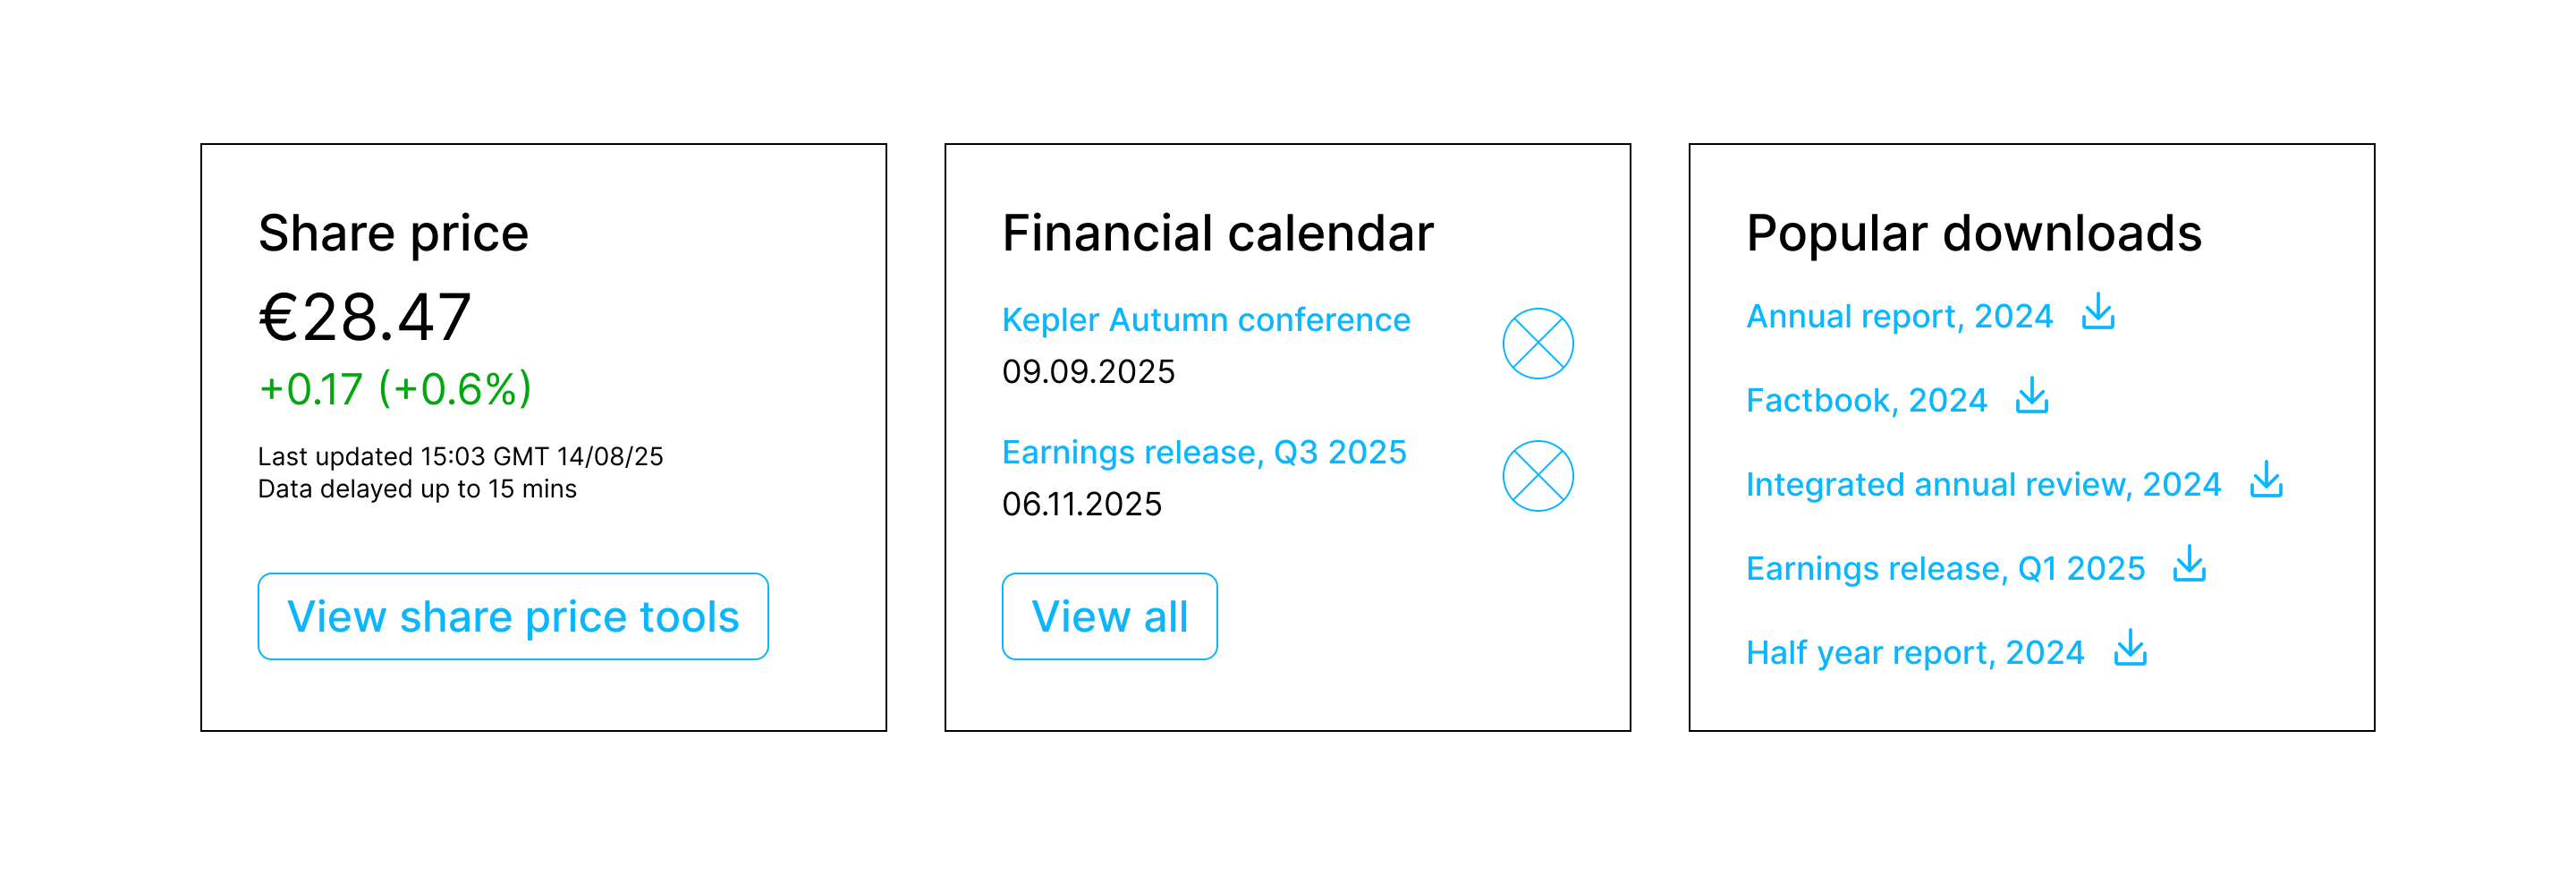This screenshot has width=2576, height=875.
Task: Open the Annual report, 2024 link
Action: click(x=1899, y=317)
